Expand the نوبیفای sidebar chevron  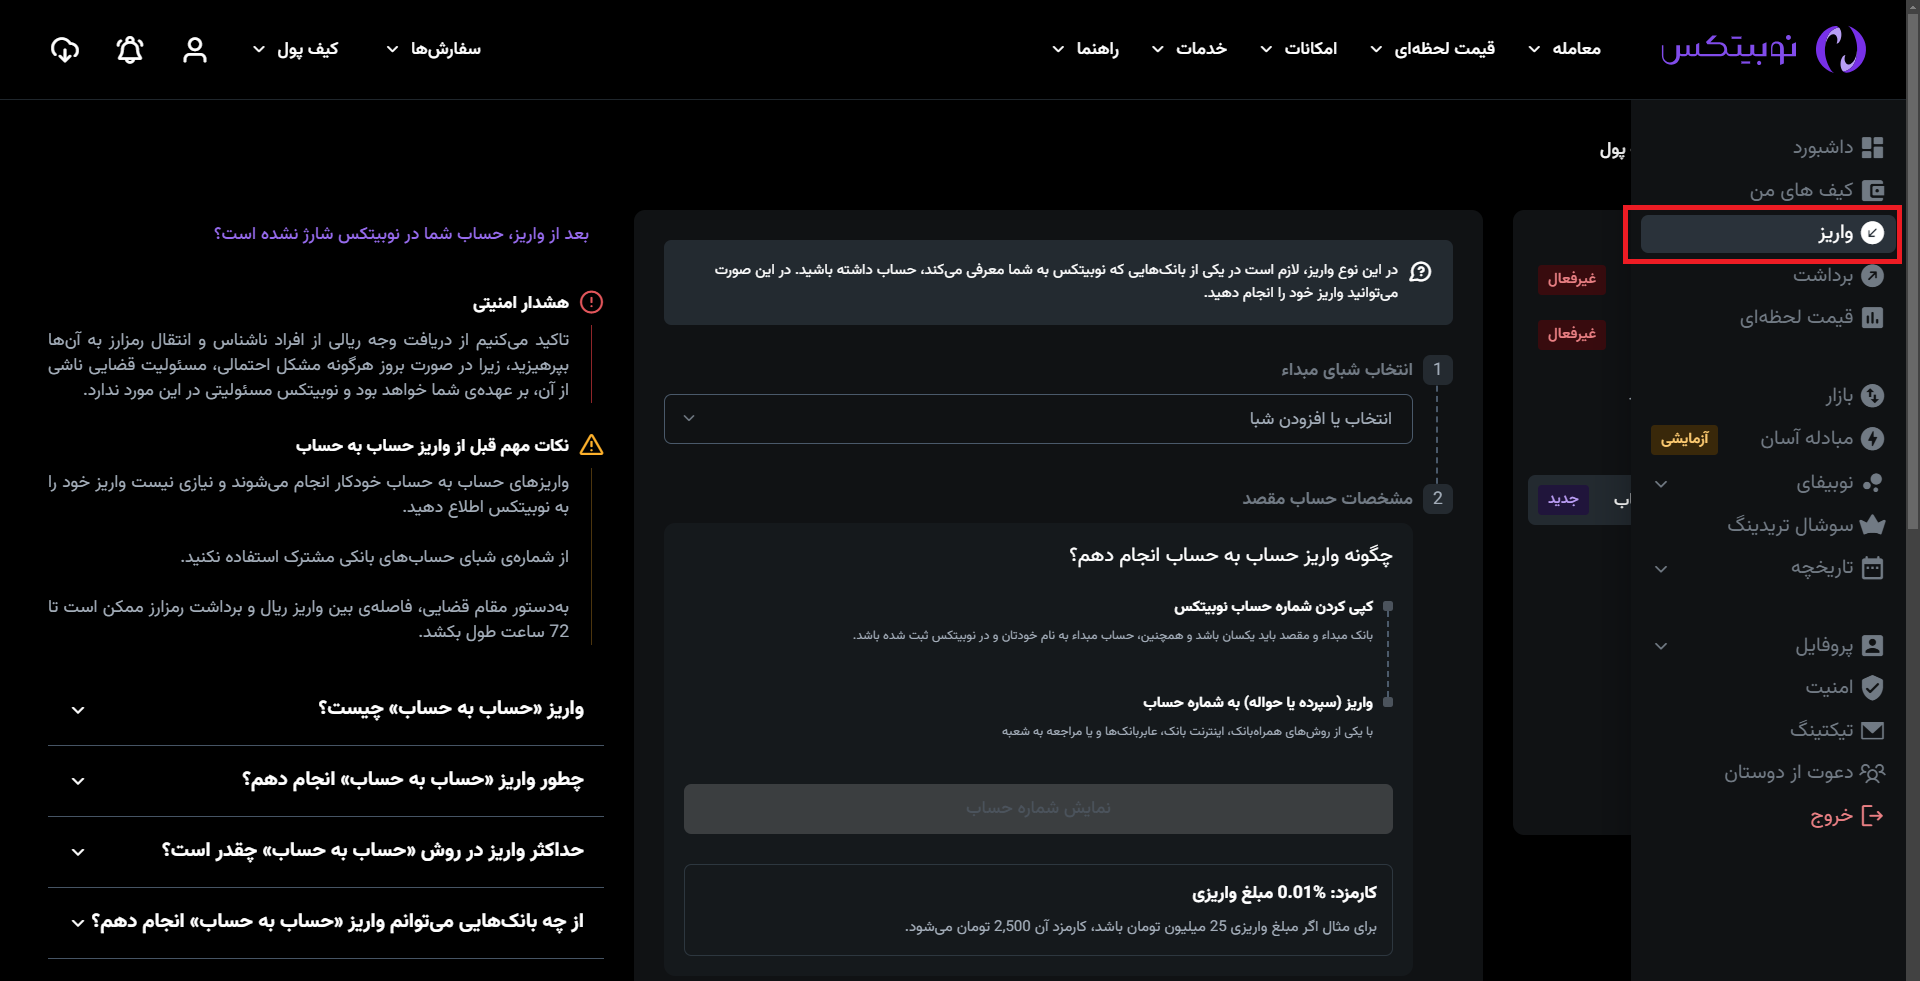(1661, 484)
